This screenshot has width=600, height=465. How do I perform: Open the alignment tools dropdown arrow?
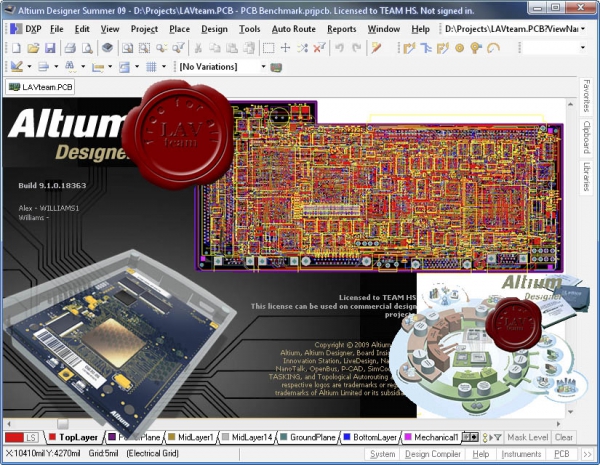[56, 67]
